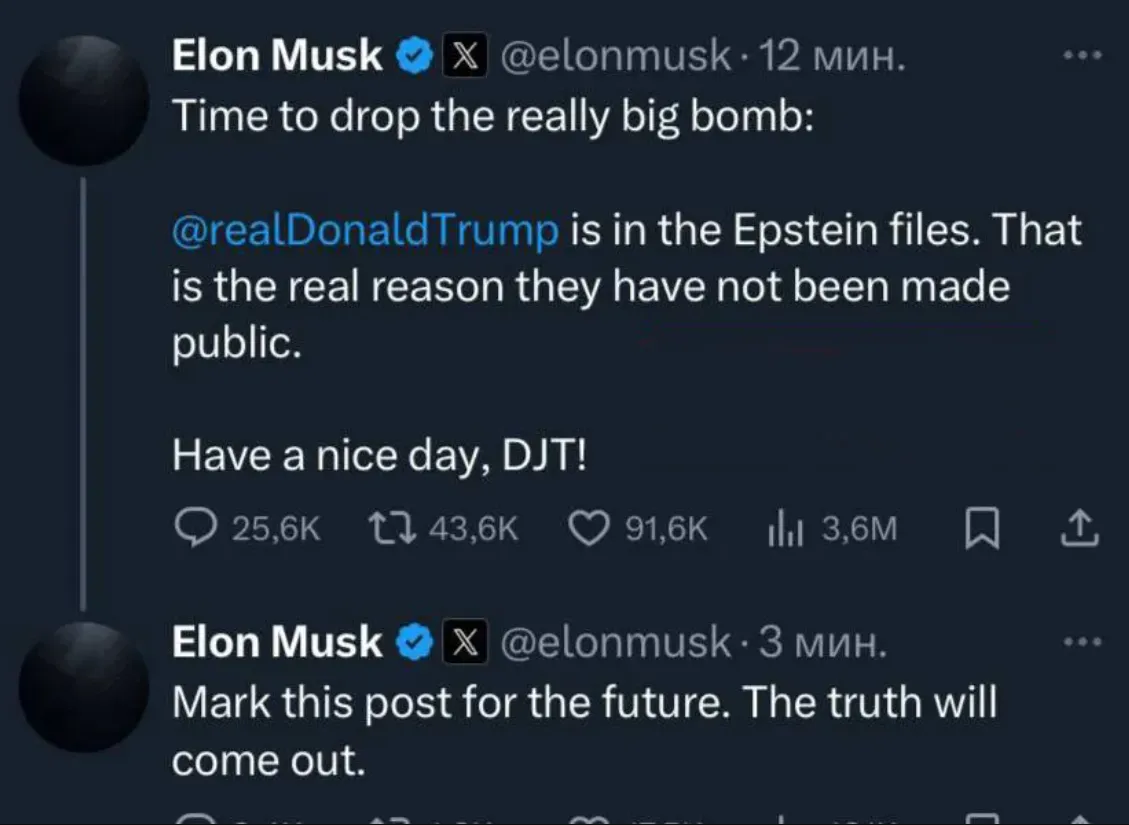Repost the 'really big bomb' tweet

(x=443, y=528)
